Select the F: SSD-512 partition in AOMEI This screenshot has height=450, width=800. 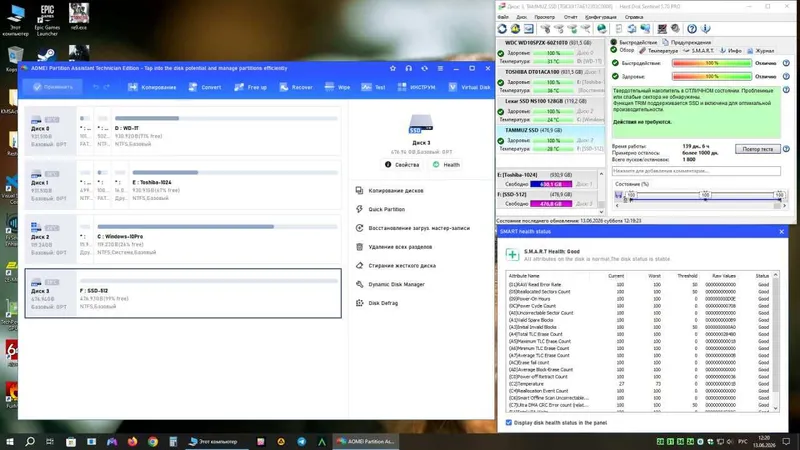click(208, 293)
